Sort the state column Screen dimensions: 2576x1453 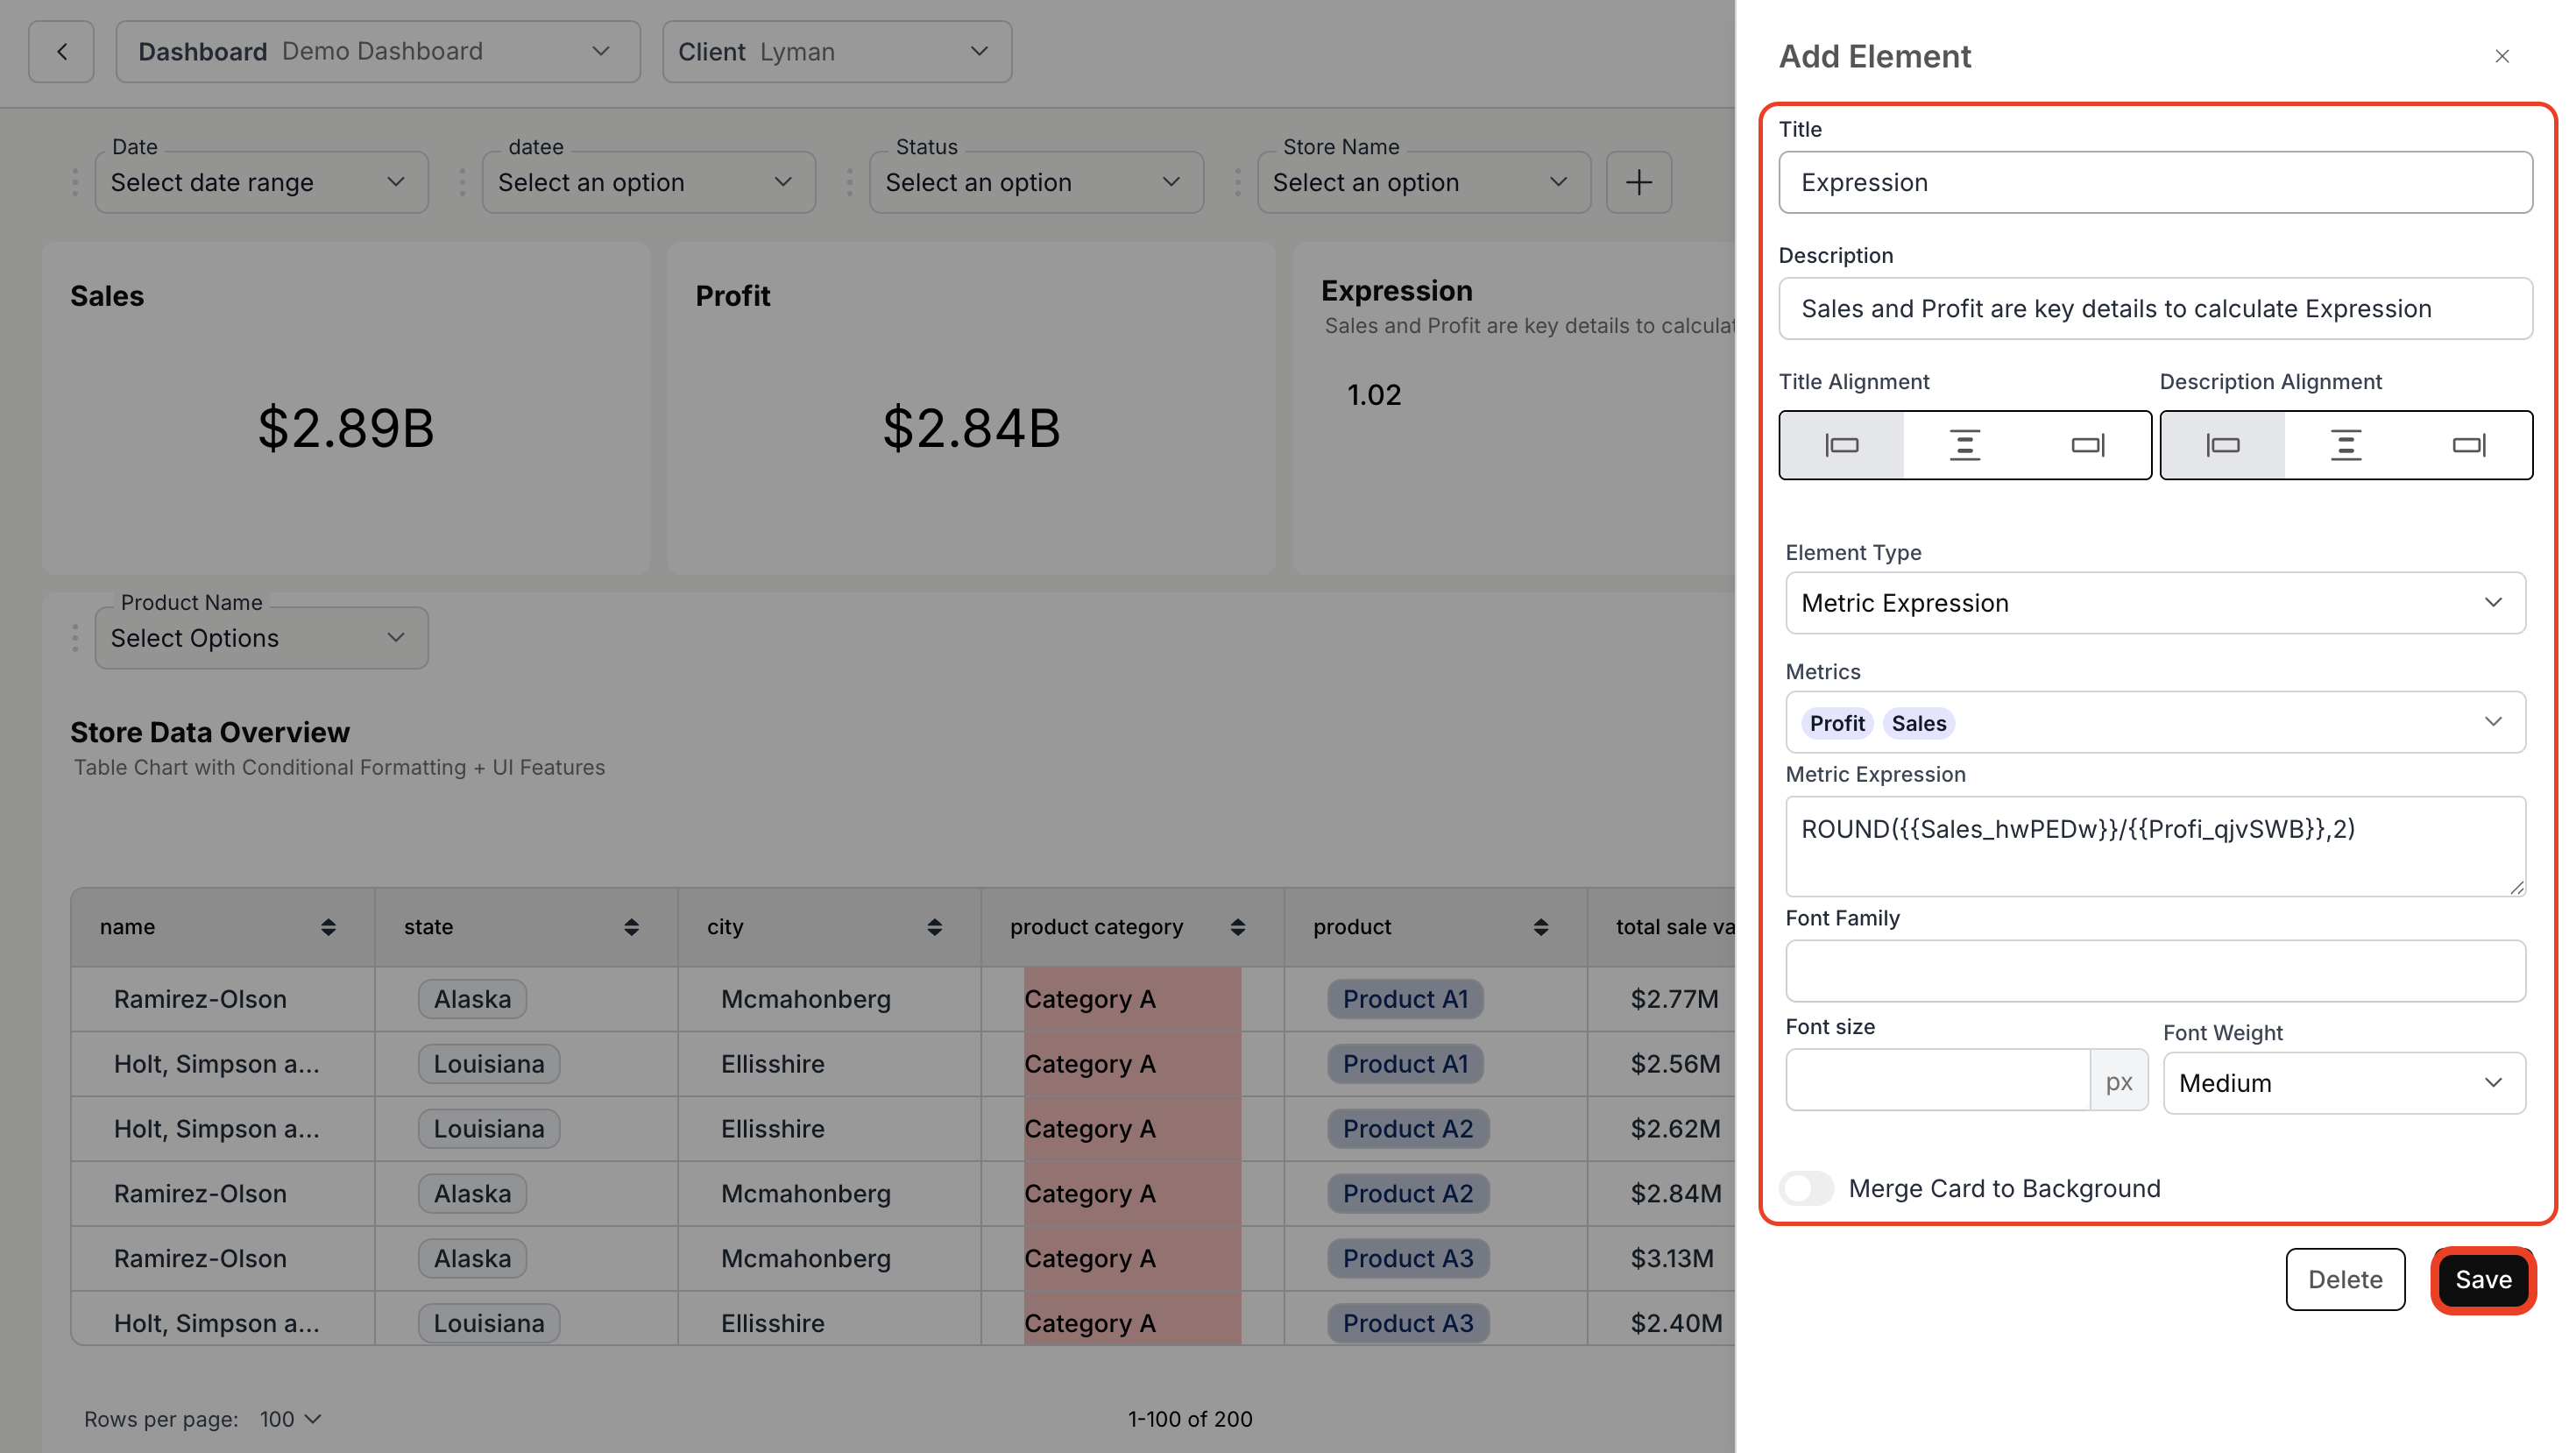(632, 926)
